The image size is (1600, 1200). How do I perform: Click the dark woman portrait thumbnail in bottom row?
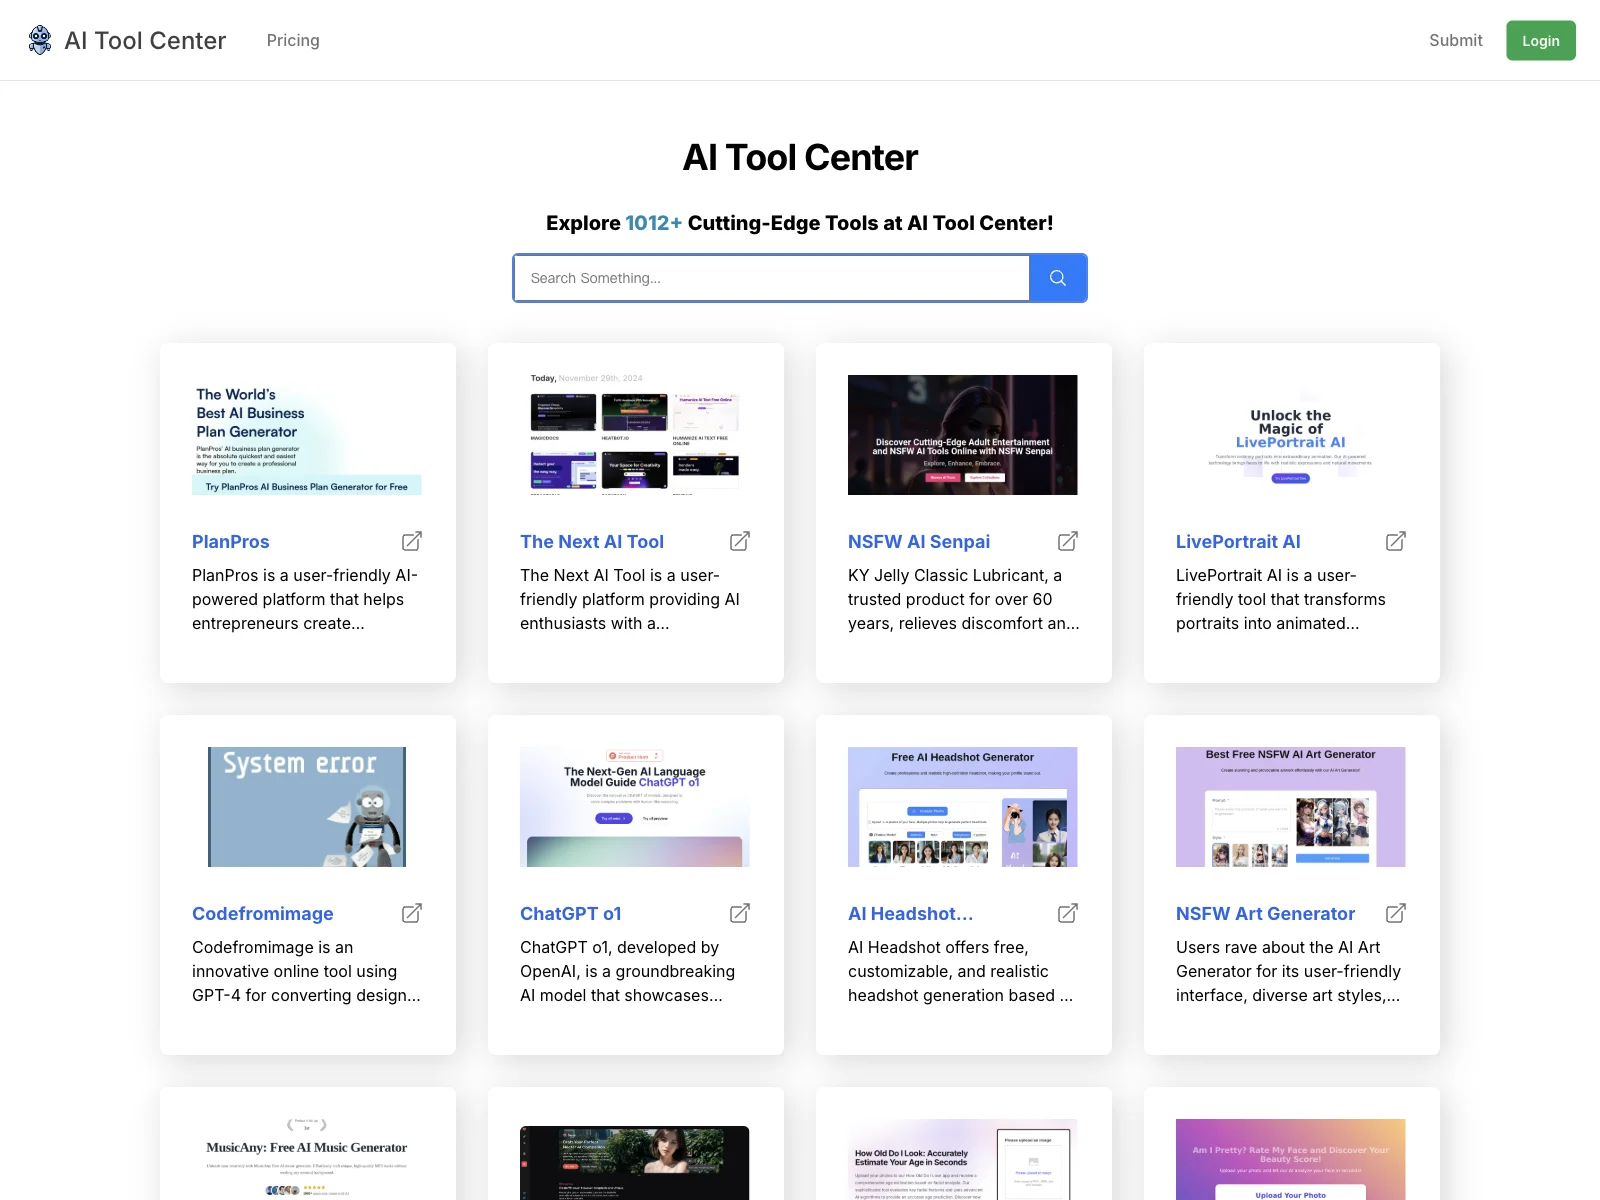point(635,1162)
